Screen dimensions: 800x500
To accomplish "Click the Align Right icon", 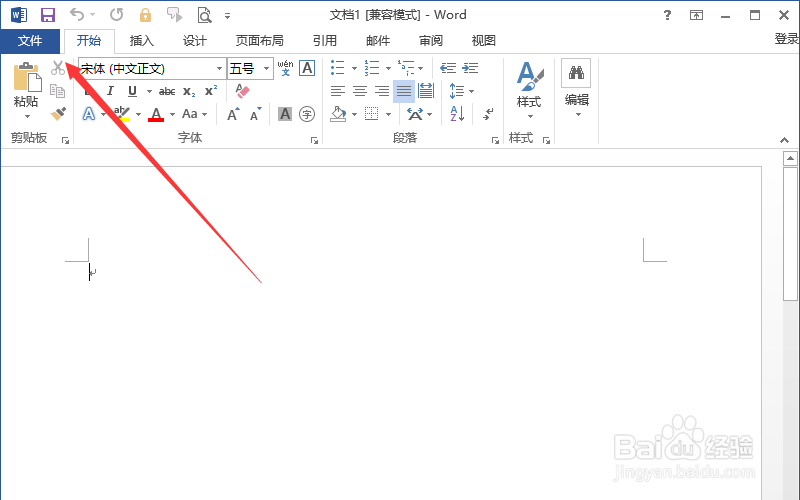I will [382, 91].
